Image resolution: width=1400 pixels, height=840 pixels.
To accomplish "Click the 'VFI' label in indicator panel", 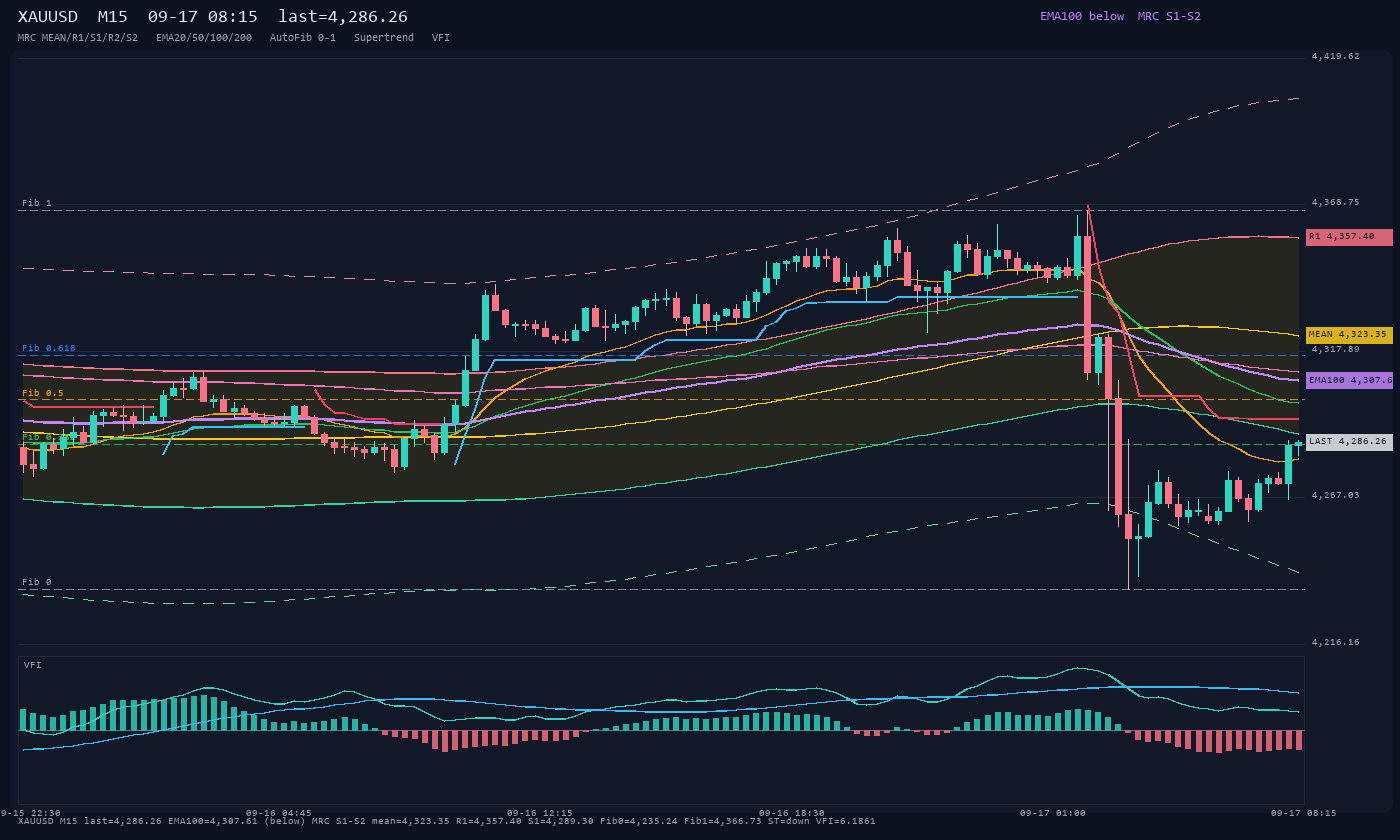I will pos(33,665).
